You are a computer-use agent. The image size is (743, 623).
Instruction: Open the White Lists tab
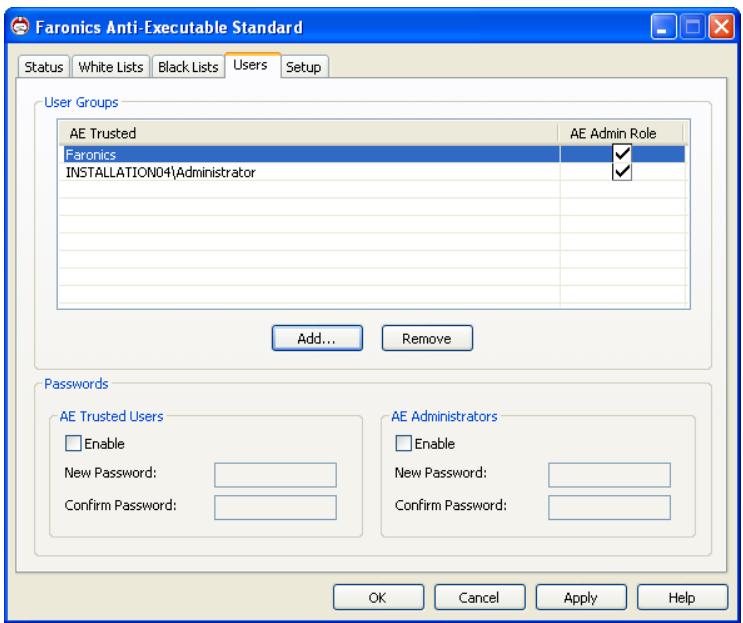pos(111,67)
